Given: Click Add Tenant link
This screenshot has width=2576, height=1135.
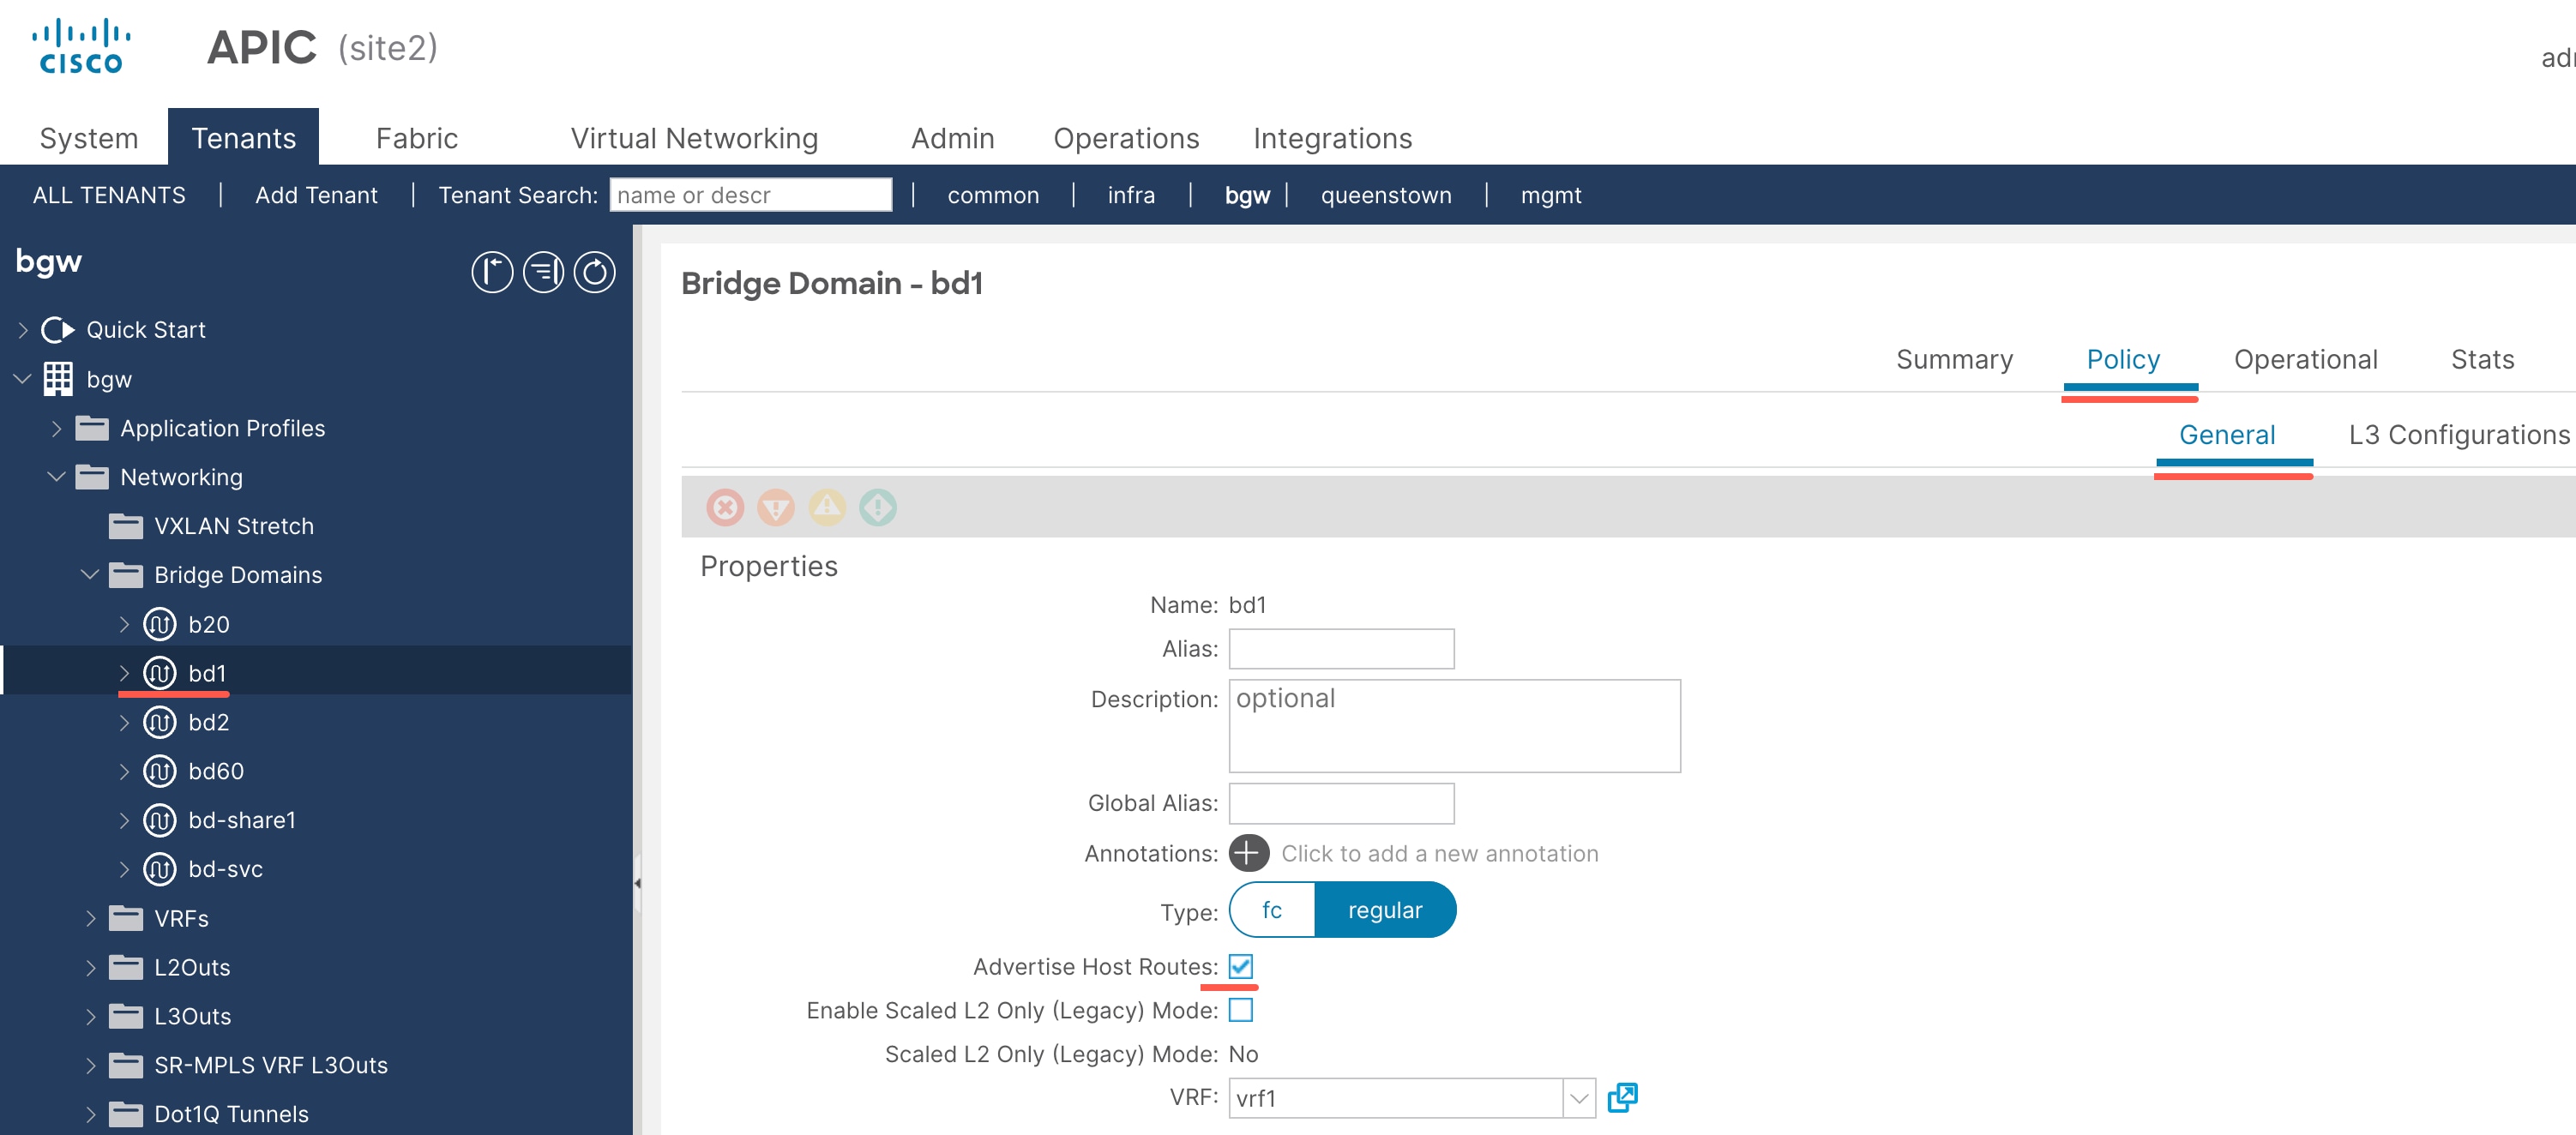Looking at the screenshot, I should tap(316, 195).
